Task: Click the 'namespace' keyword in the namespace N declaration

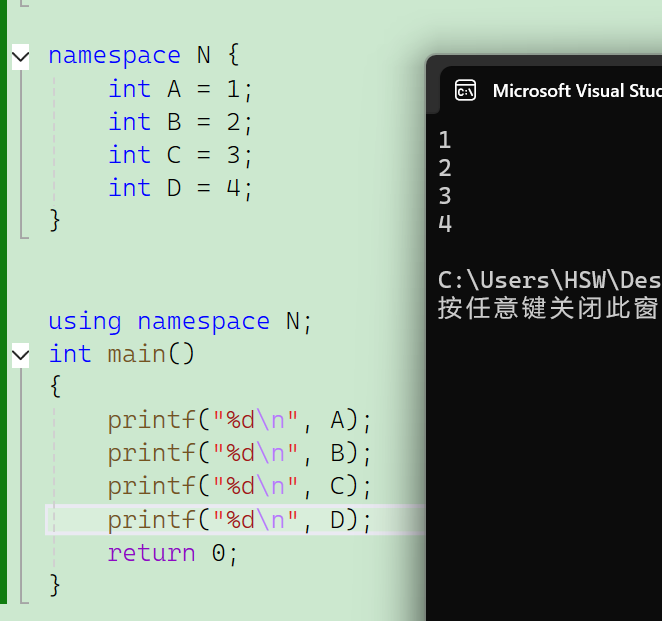Action: pyautogui.click(x=114, y=57)
